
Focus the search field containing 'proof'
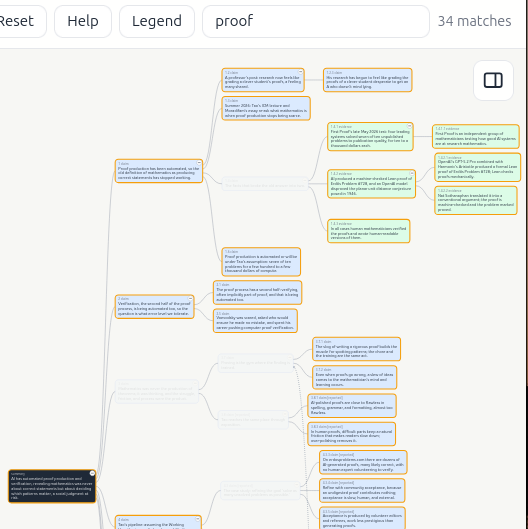pos(316,21)
